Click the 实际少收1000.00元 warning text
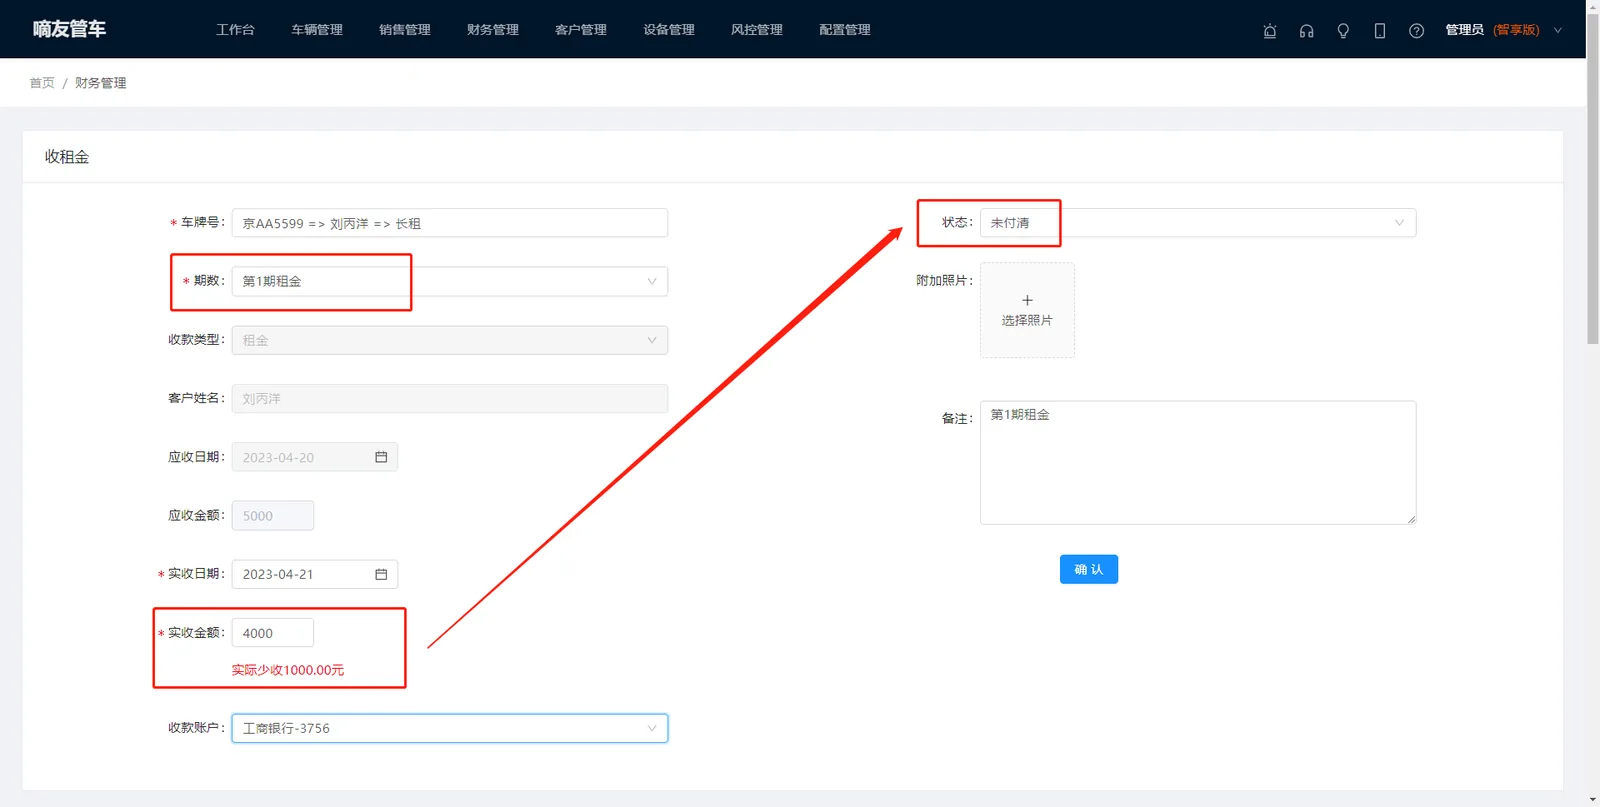Image resolution: width=1600 pixels, height=807 pixels. [288, 670]
